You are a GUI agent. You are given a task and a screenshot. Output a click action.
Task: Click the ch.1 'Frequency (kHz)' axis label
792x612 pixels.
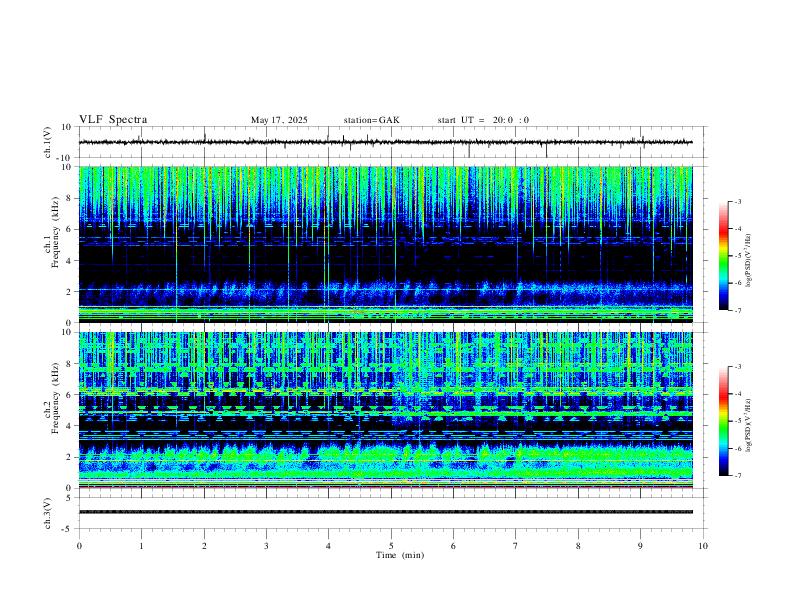pyautogui.click(x=55, y=233)
